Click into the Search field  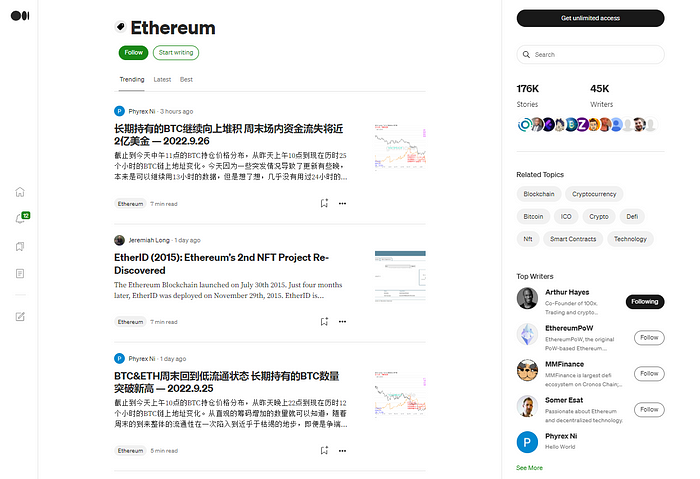[590, 54]
